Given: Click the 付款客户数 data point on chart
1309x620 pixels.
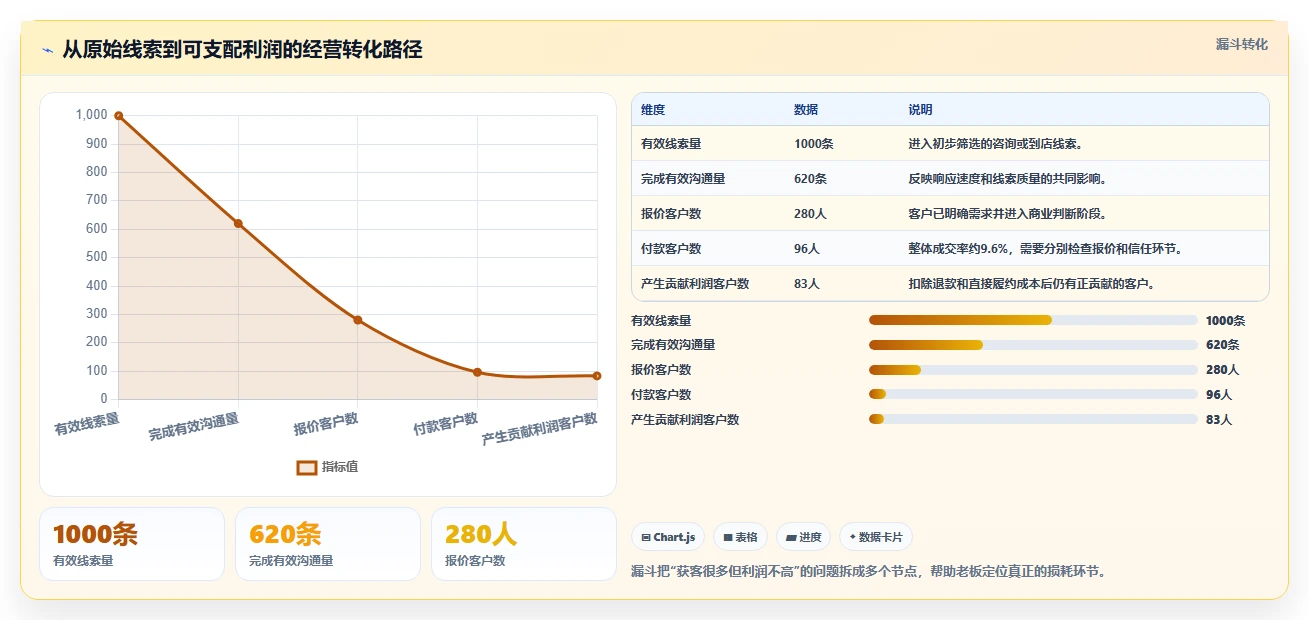Looking at the screenshot, I should pyautogui.click(x=477, y=372).
